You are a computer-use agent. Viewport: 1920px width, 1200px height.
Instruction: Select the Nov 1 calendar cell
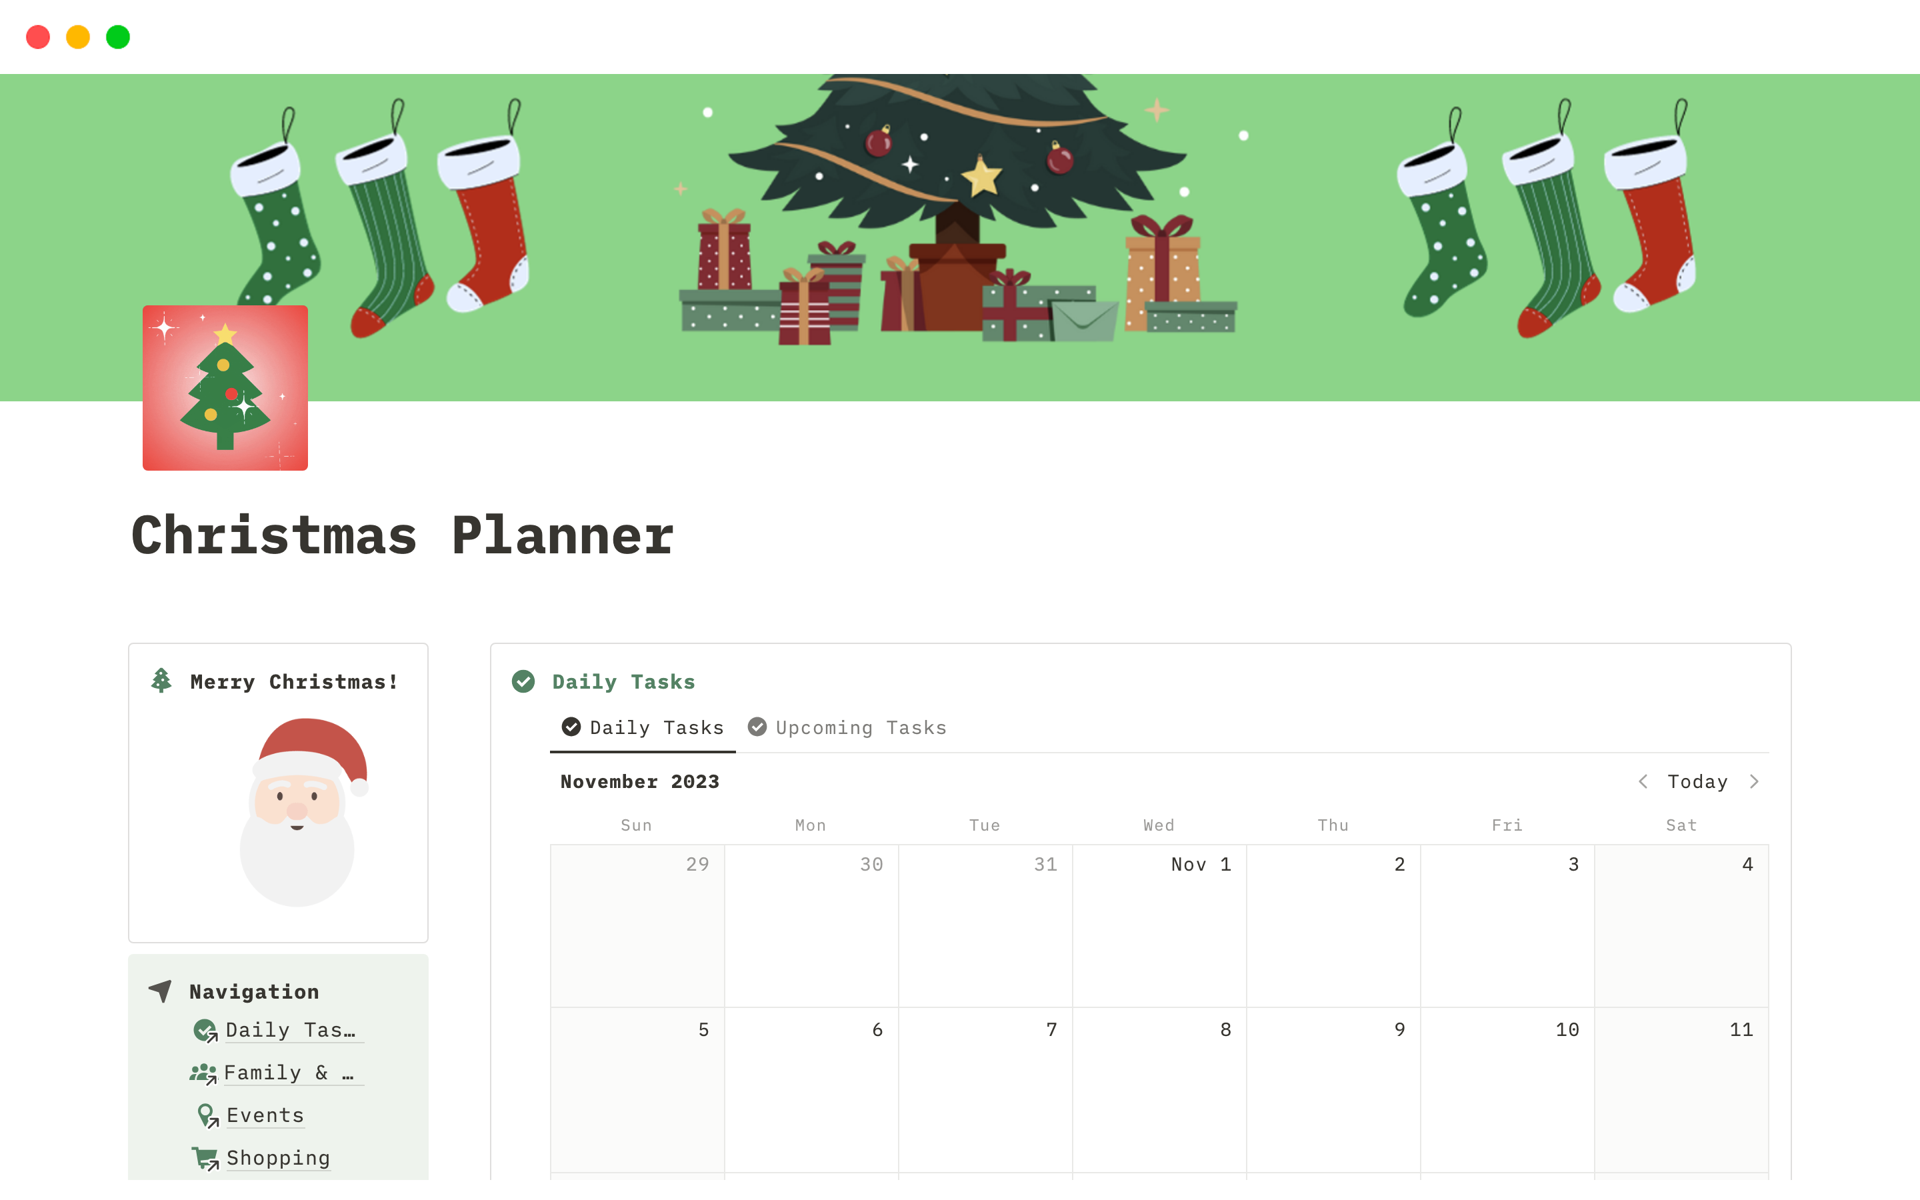pos(1159,926)
